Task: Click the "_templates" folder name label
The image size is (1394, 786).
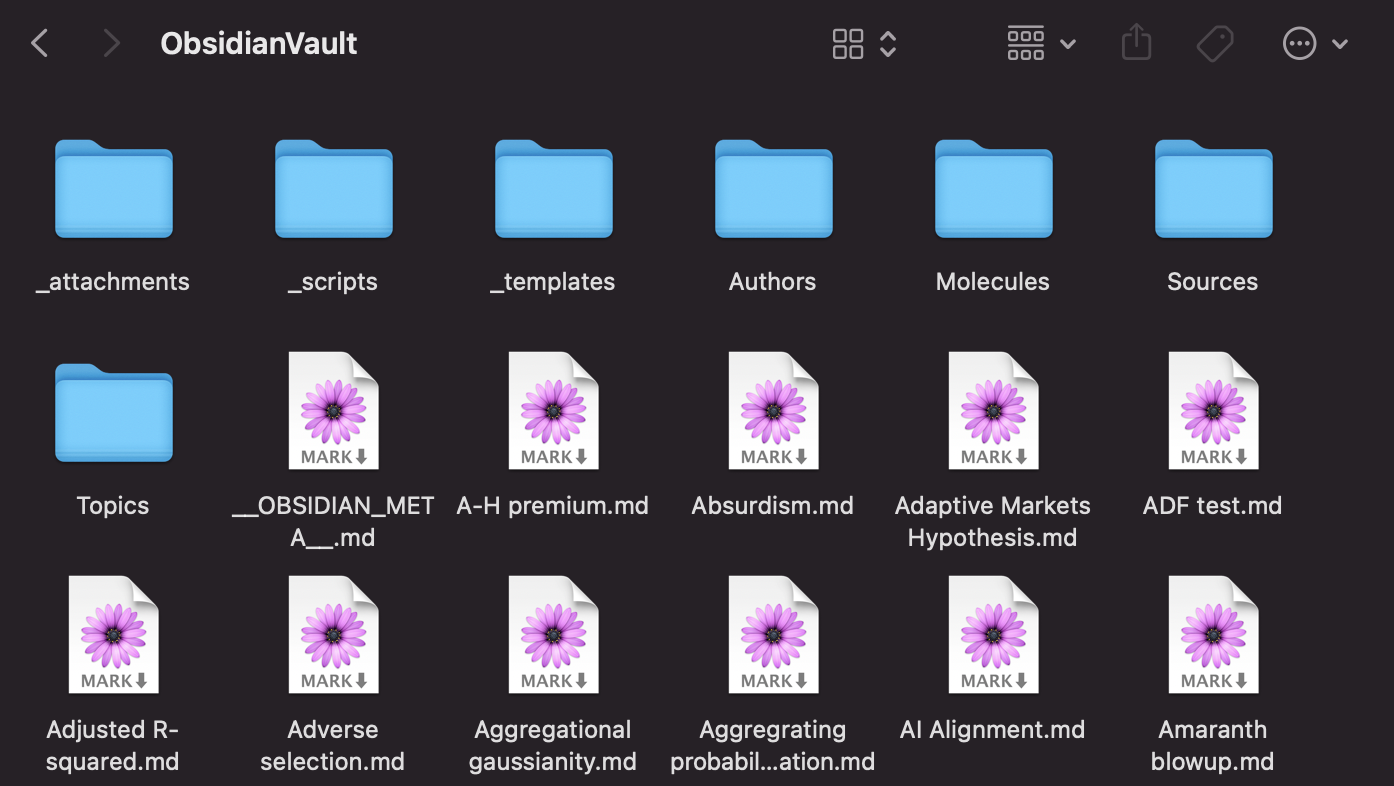Action: tap(553, 282)
